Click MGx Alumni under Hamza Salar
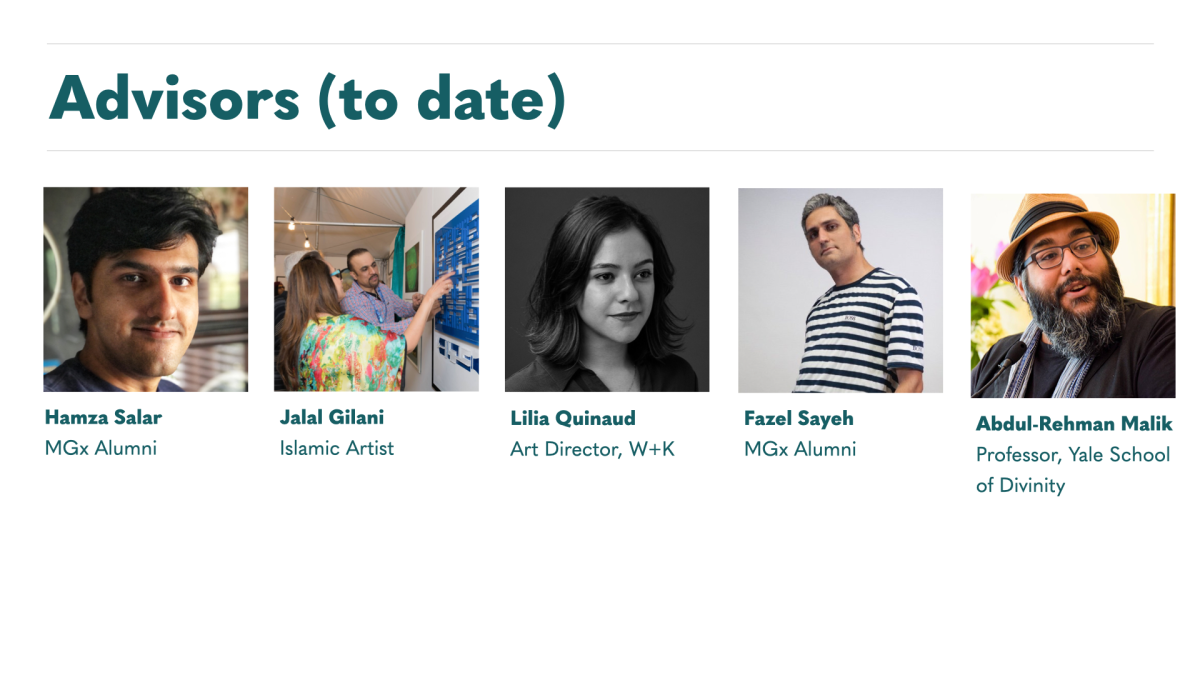This screenshot has width=1200, height=675. 101,448
